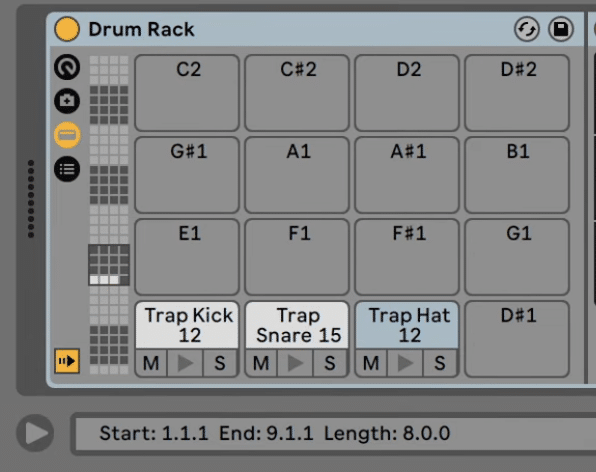Toggle the Chain List view
The image size is (596, 472).
coord(67,135)
